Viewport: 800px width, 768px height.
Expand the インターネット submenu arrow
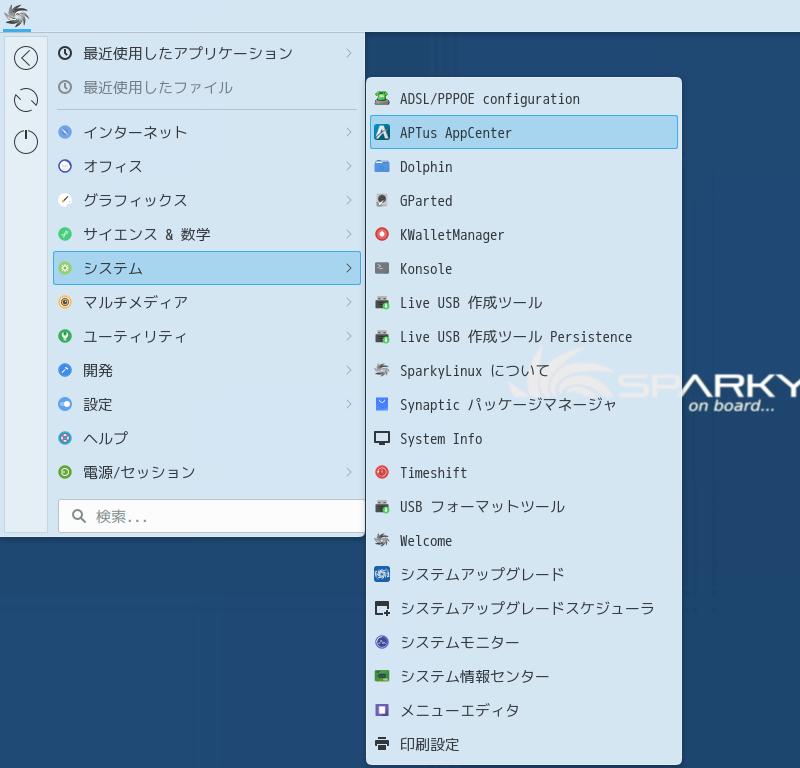tap(349, 132)
